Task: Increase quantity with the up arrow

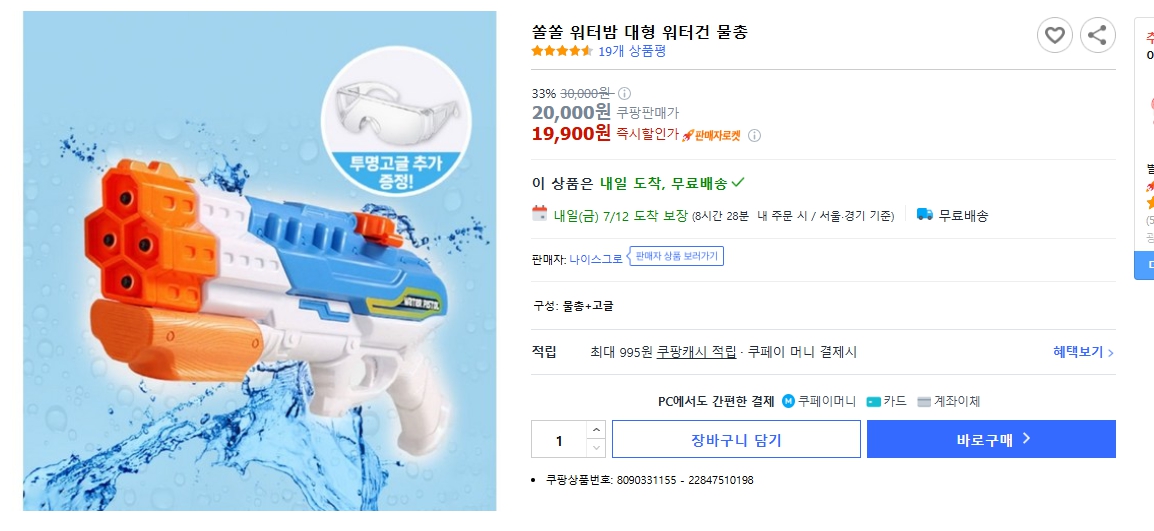Action: 596,430
